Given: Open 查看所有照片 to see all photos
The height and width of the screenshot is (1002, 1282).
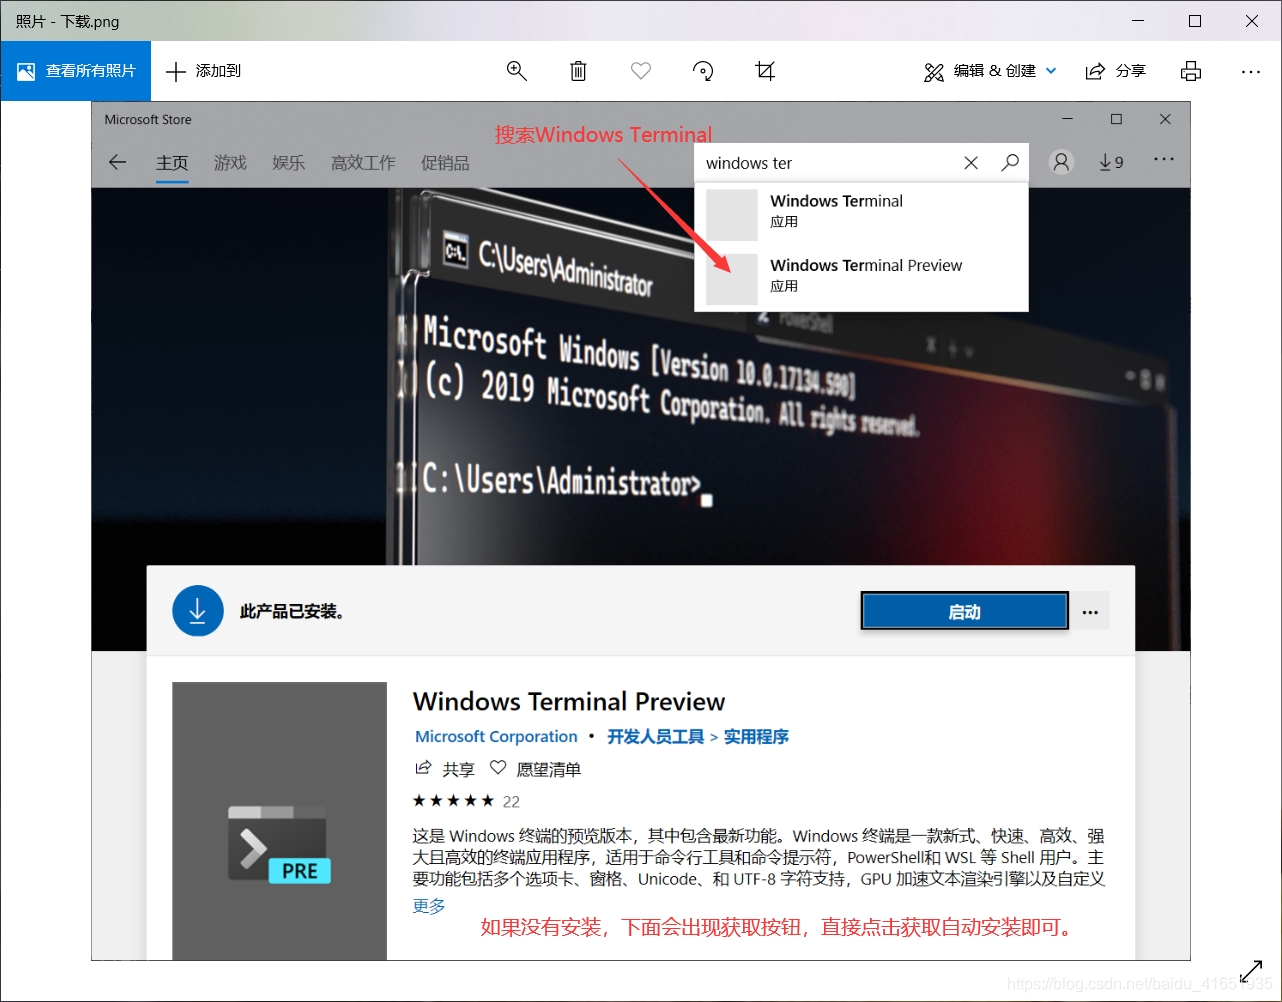Looking at the screenshot, I should (x=76, y=71).
